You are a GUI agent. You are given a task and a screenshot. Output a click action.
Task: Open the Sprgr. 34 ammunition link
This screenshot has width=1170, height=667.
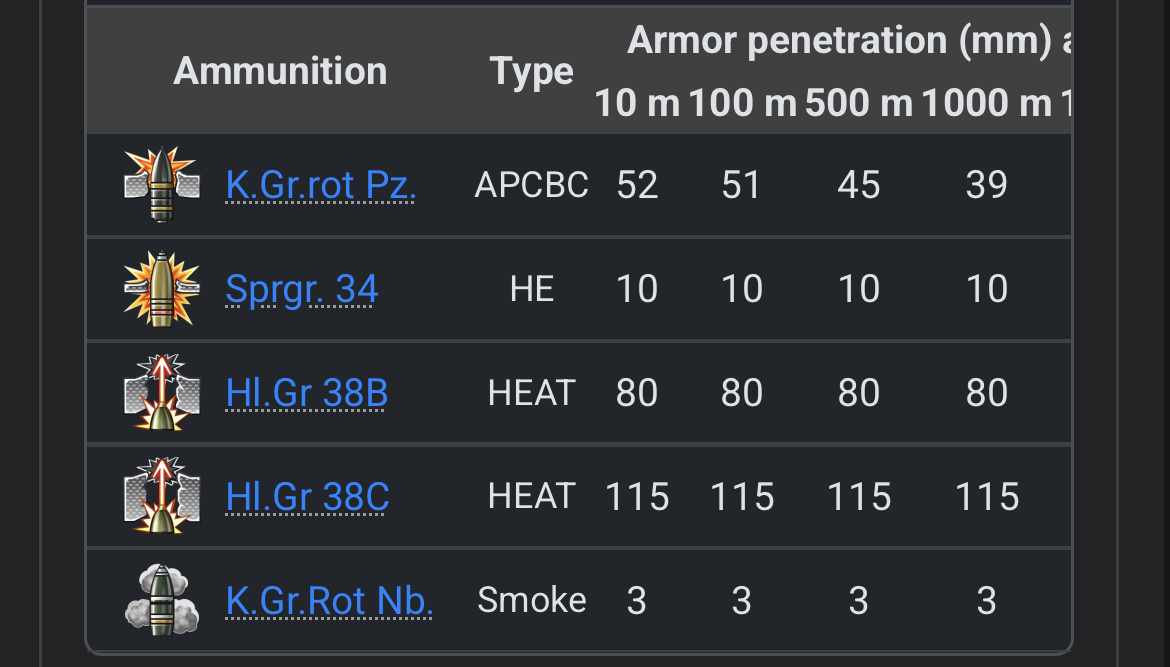tap(302, 289)
